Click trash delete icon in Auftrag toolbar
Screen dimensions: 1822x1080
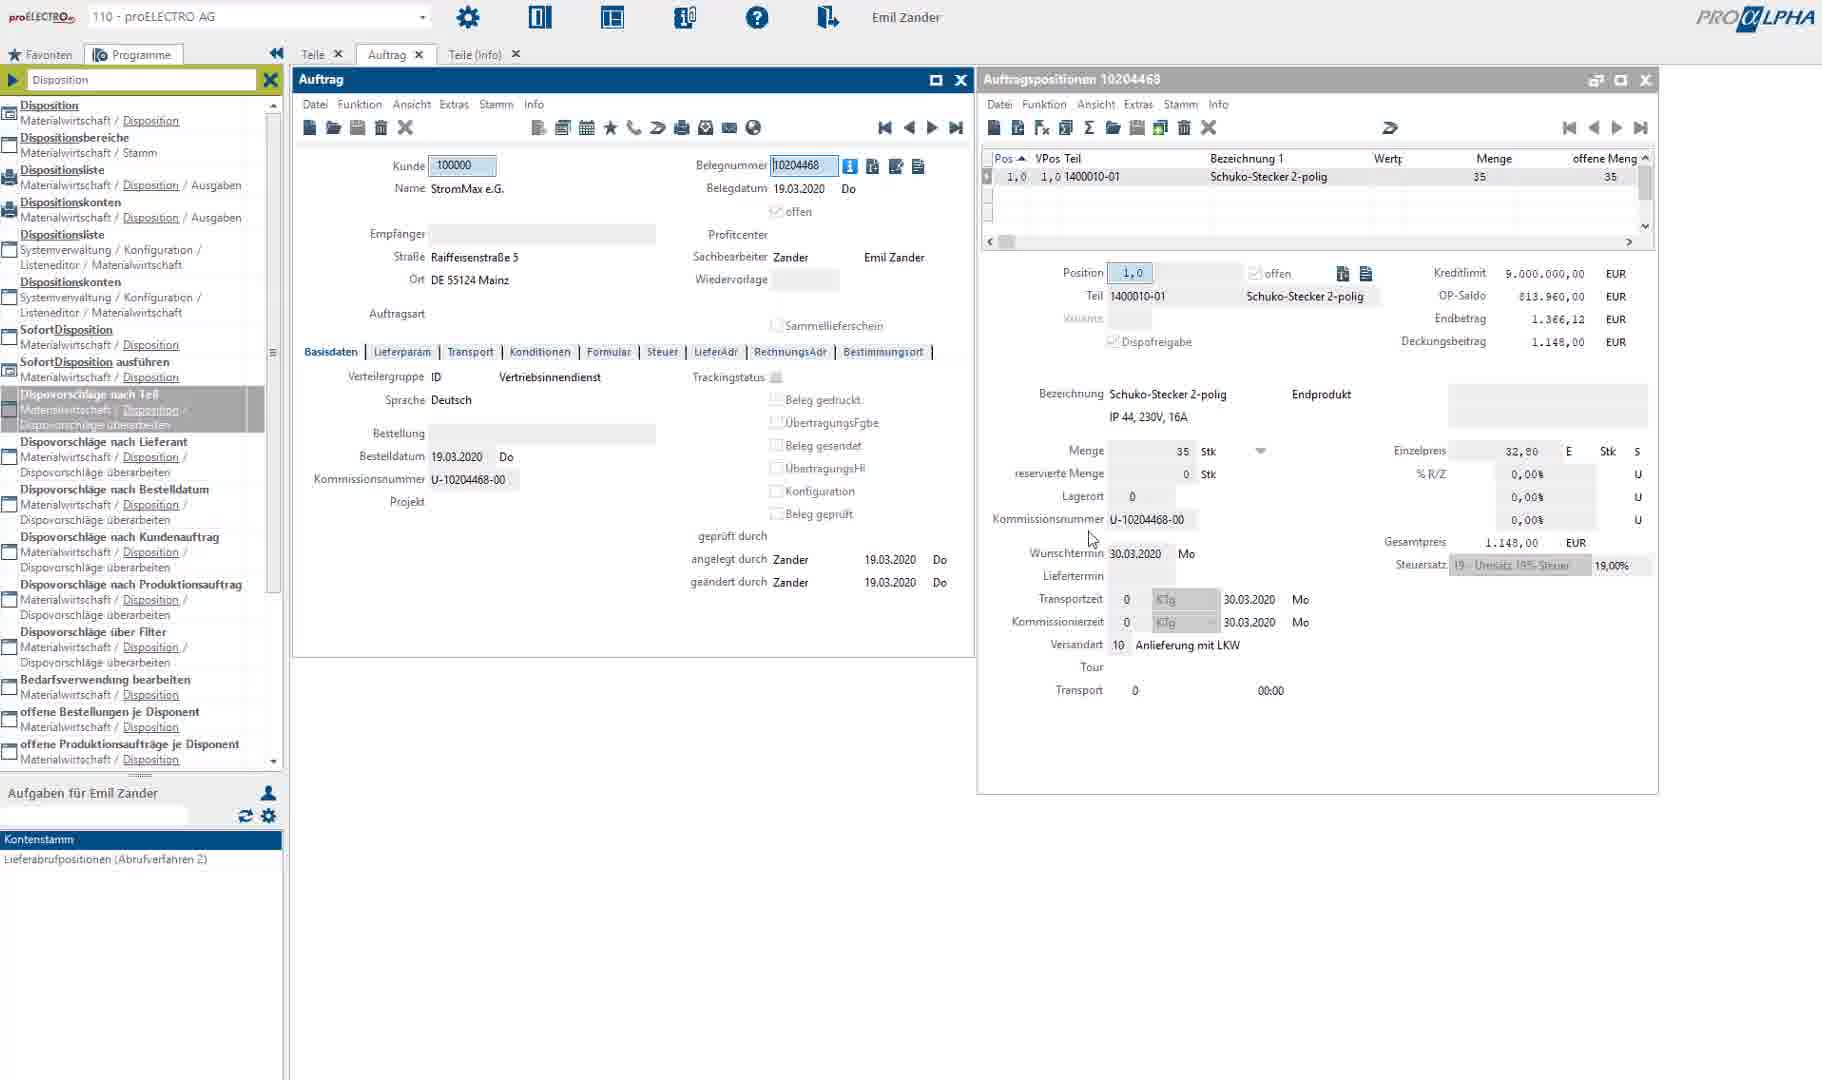381,128
